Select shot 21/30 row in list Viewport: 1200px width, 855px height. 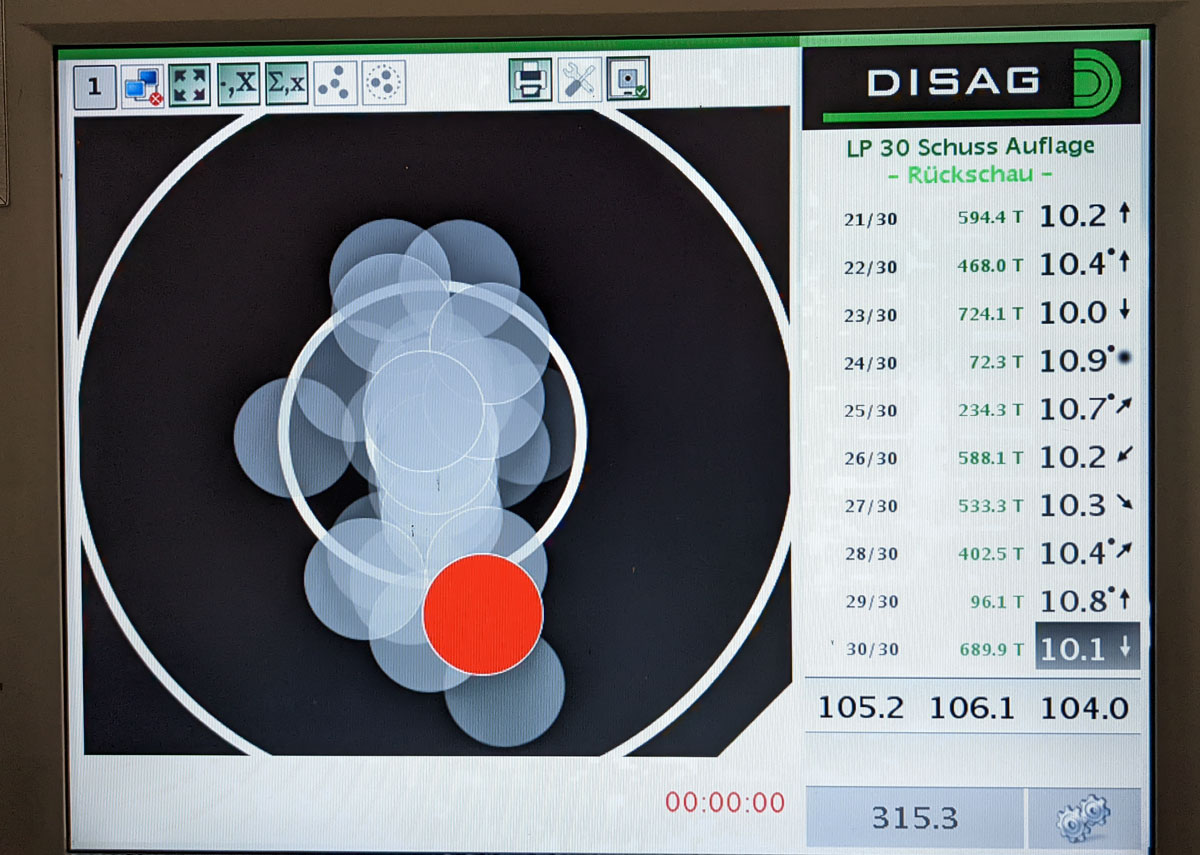tap(977, 217)
